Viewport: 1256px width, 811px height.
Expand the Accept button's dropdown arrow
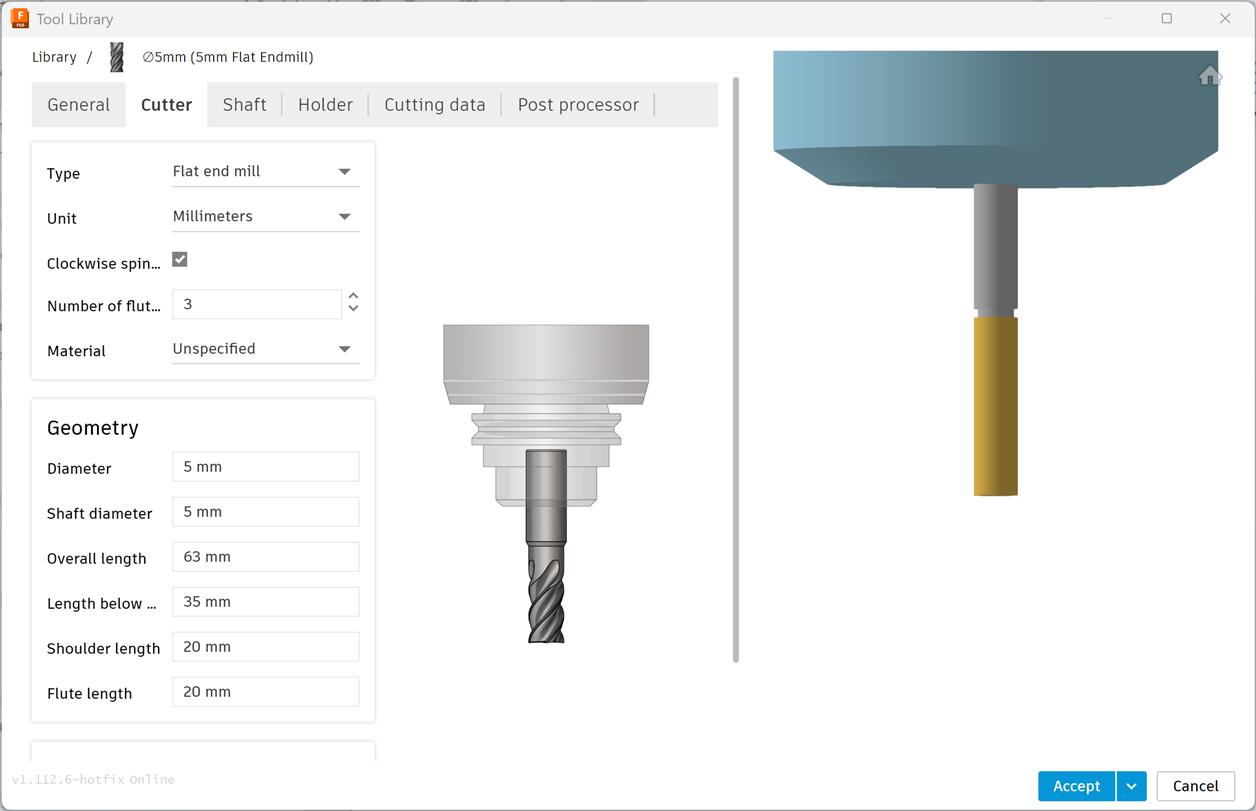point(1131,786)
